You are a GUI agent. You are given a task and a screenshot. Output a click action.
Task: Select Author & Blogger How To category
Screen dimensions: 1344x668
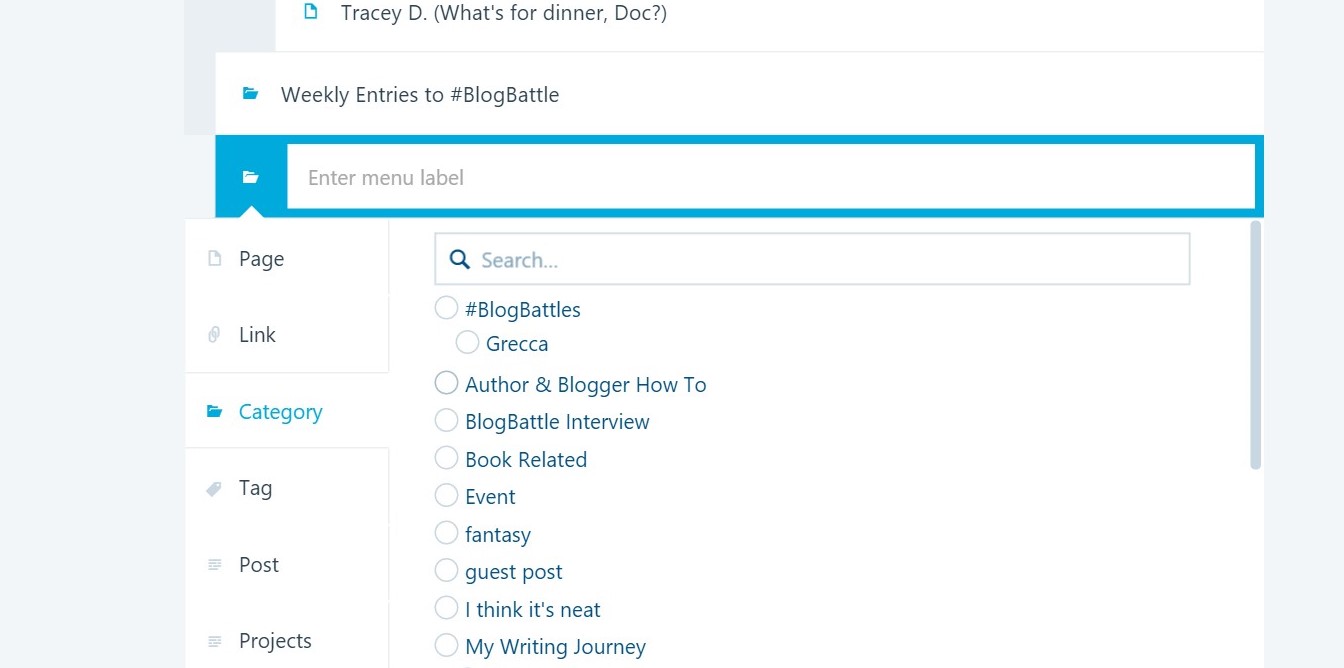point(446,384)
